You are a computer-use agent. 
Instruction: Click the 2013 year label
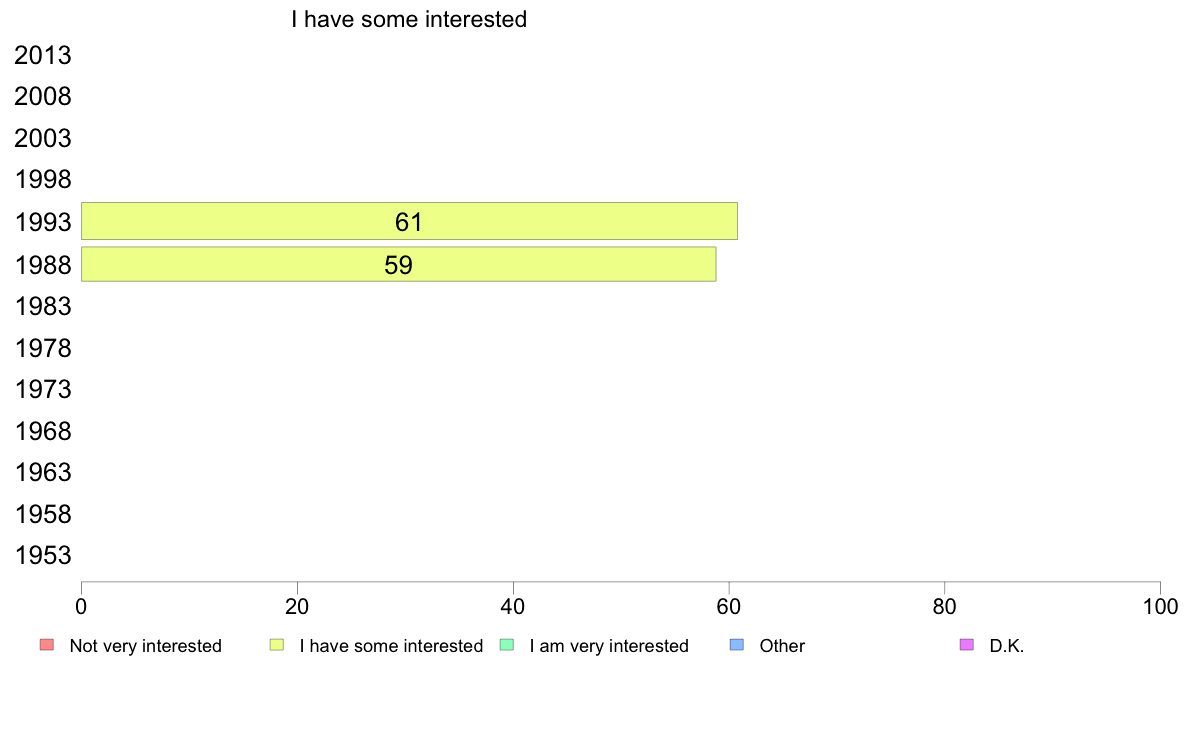point(43,55)
